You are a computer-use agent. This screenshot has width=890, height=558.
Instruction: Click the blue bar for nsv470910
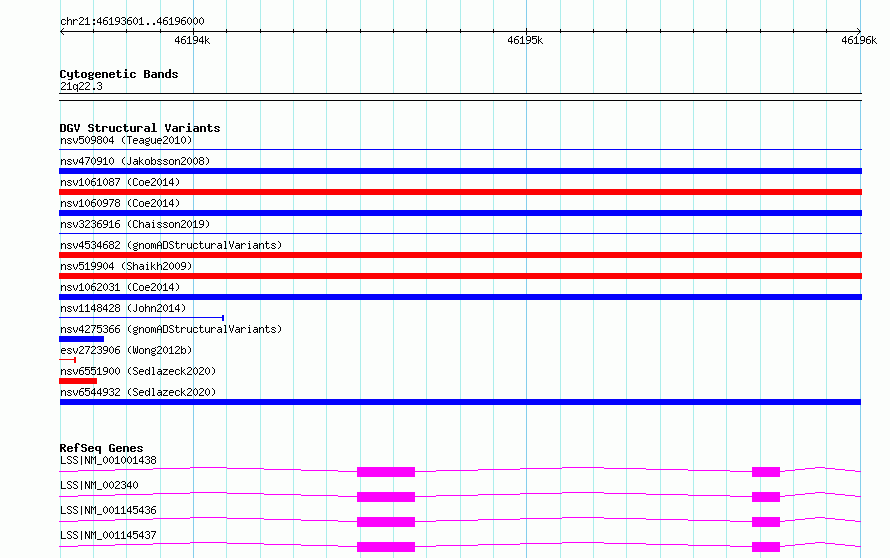pos(460,171)
